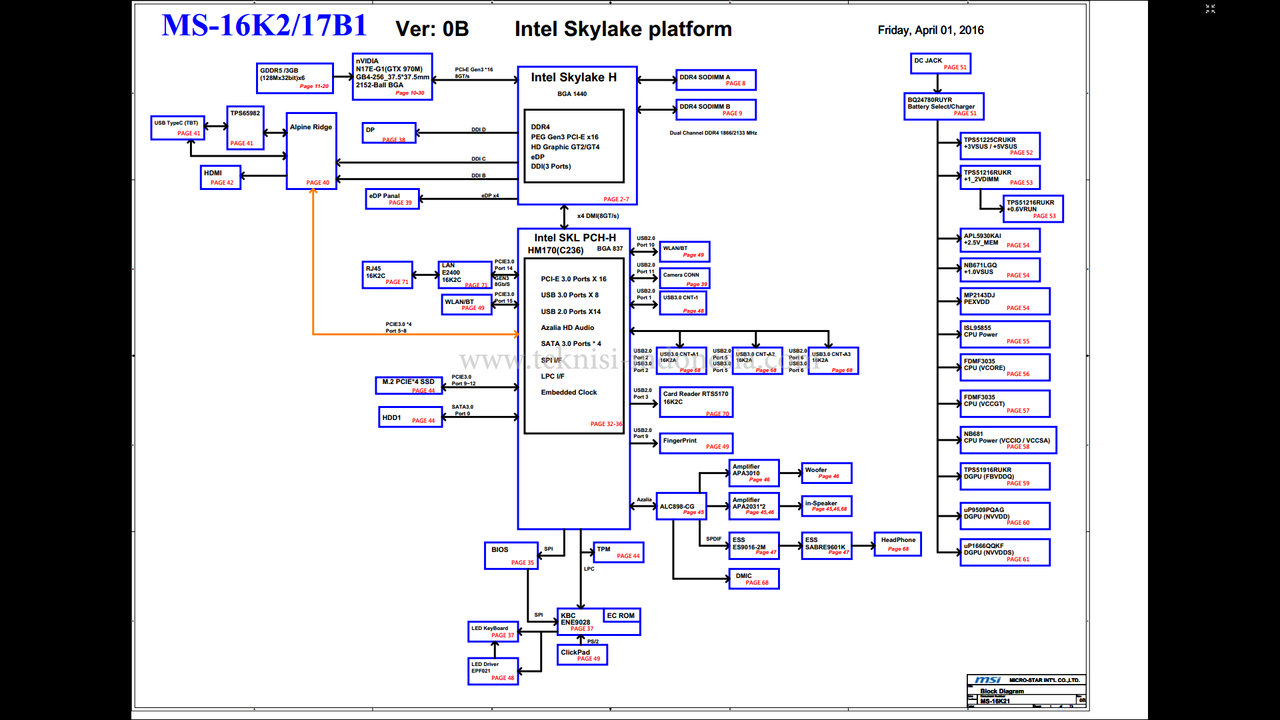Select the APL5930KAI +2.5V_MEM block
Screen dimensions: 1280x720
(1000, 240)
